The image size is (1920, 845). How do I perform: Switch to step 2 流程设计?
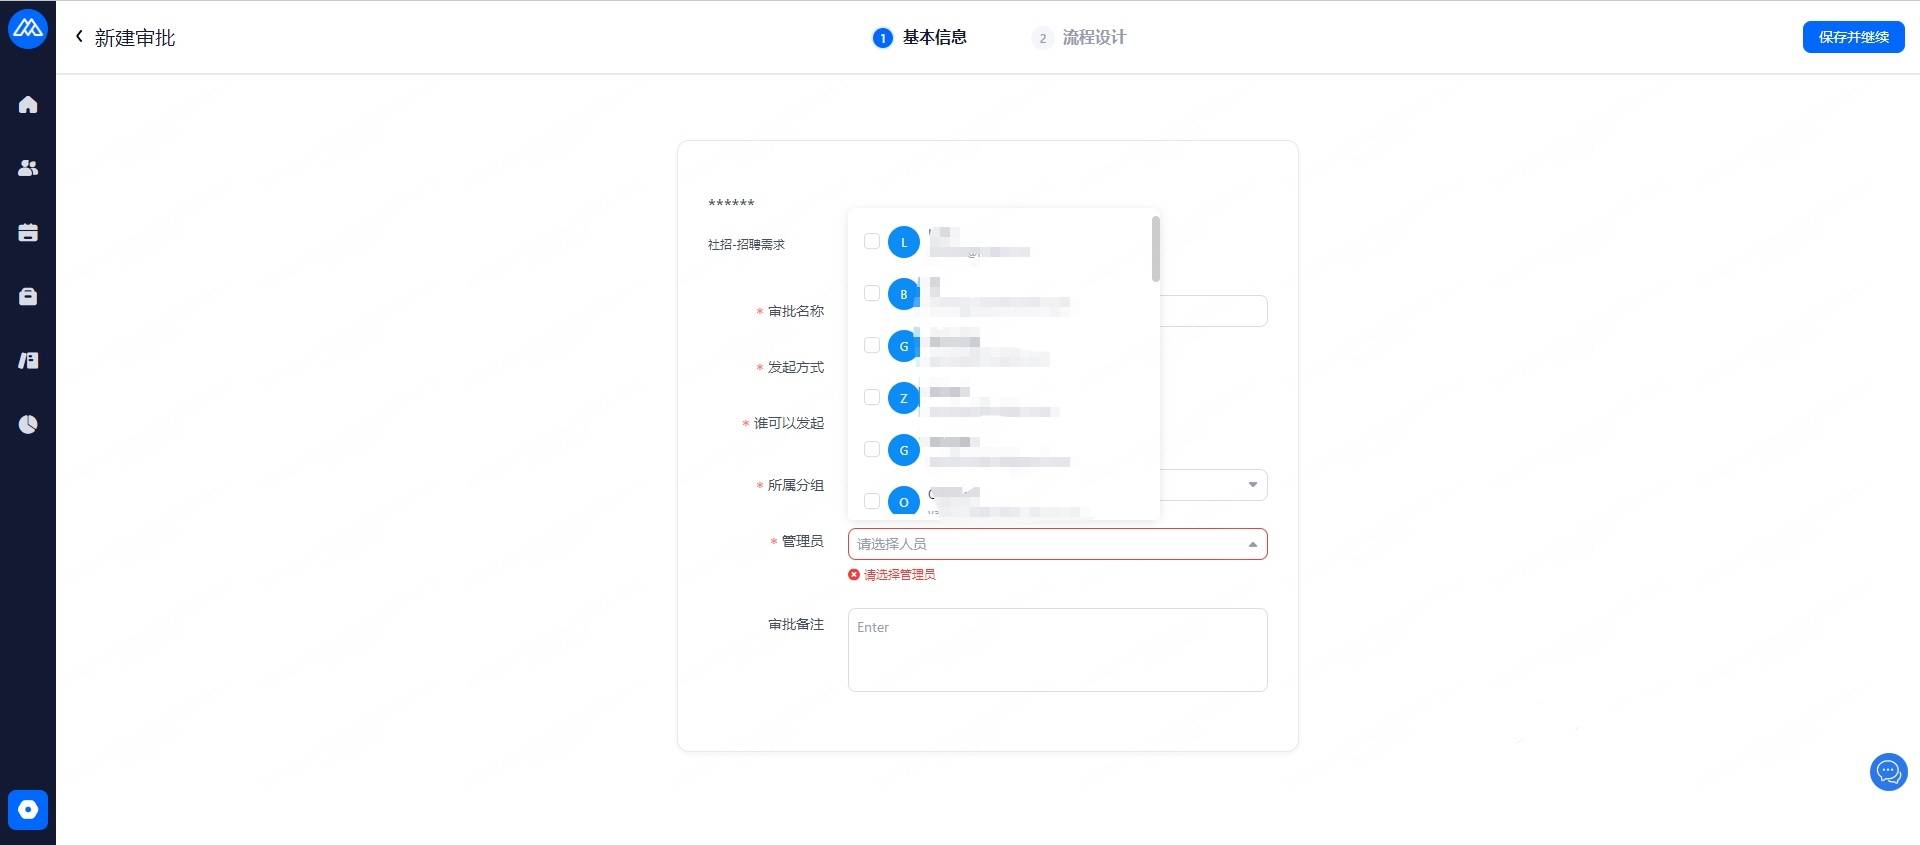1079,38
